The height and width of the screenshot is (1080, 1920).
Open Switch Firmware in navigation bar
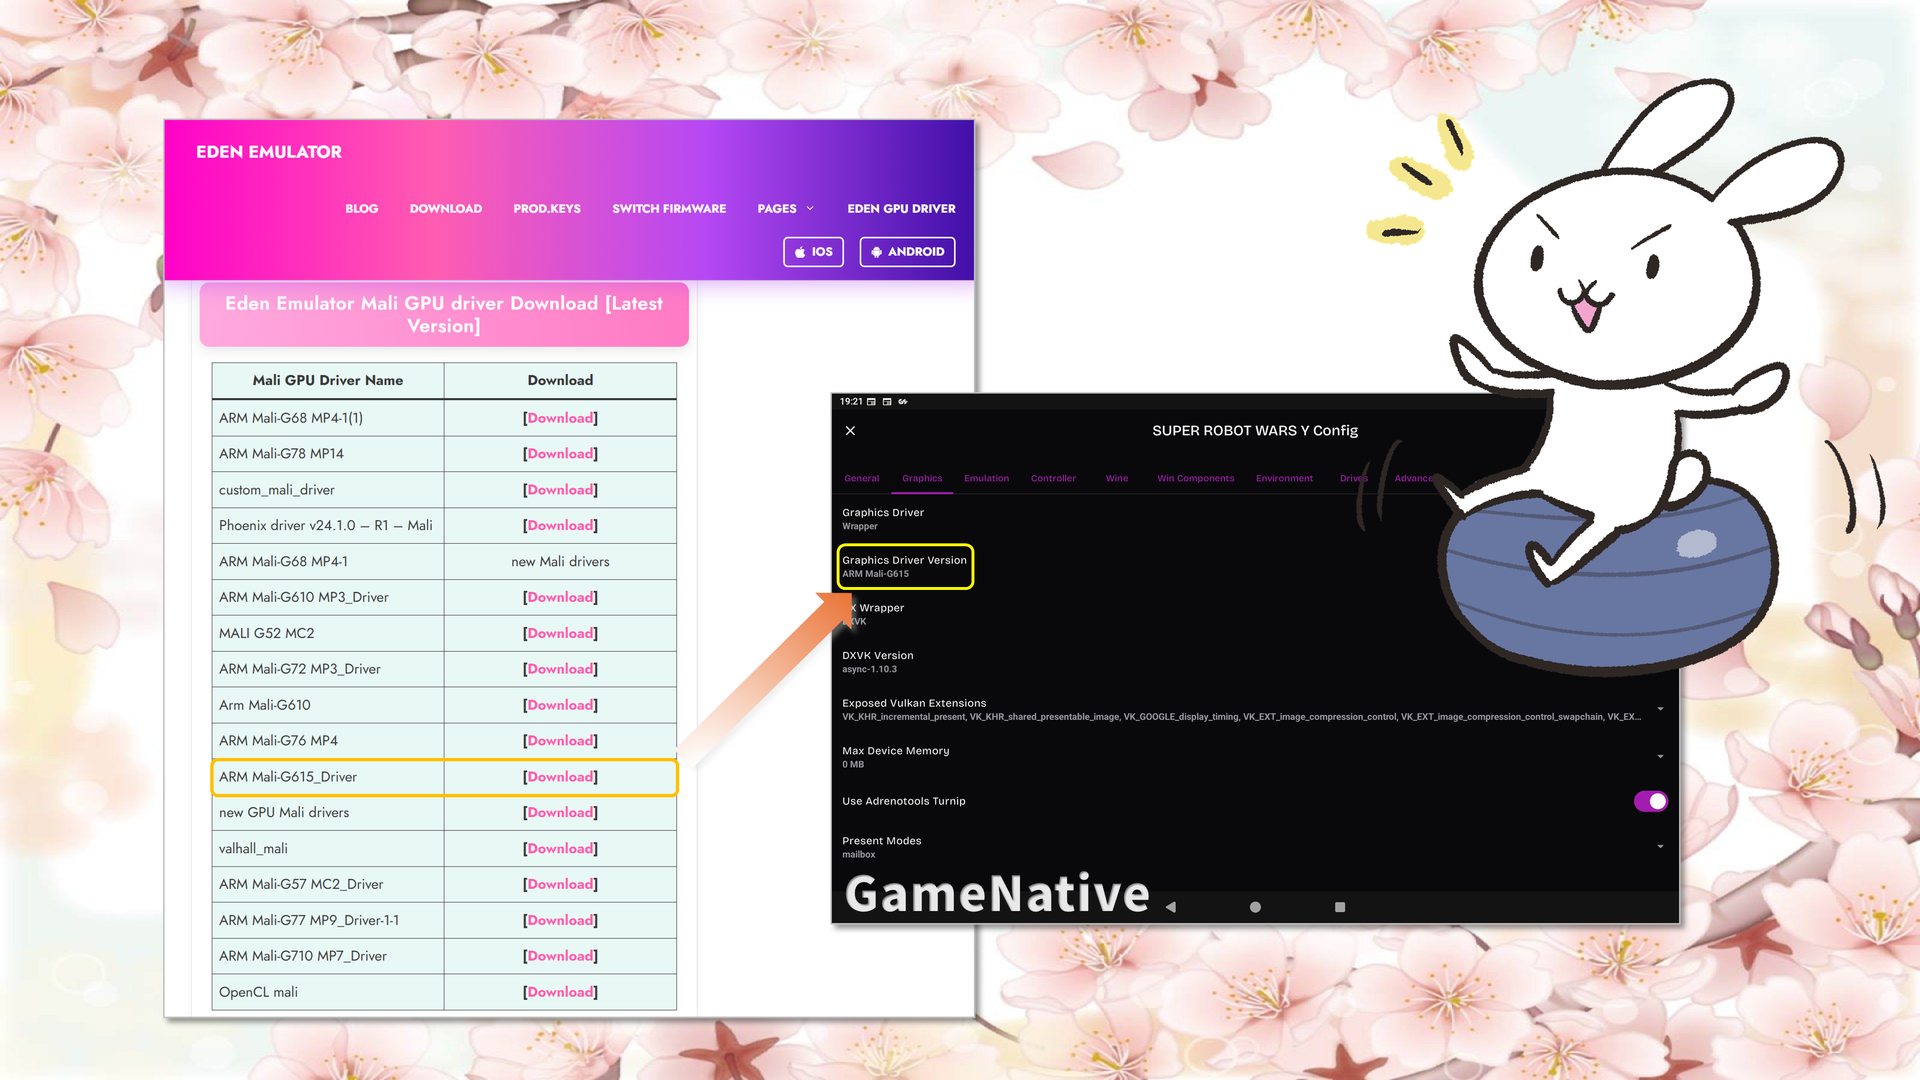point(669,209)
